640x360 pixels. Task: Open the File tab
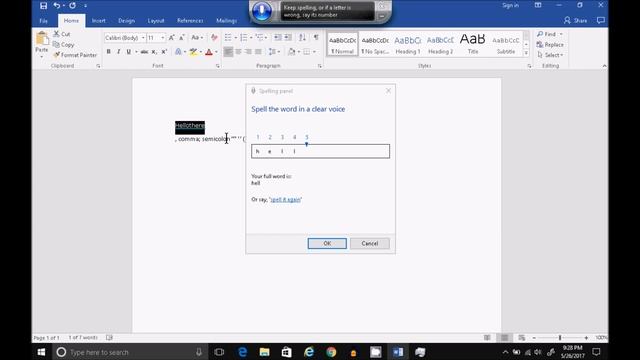[44, 20]
